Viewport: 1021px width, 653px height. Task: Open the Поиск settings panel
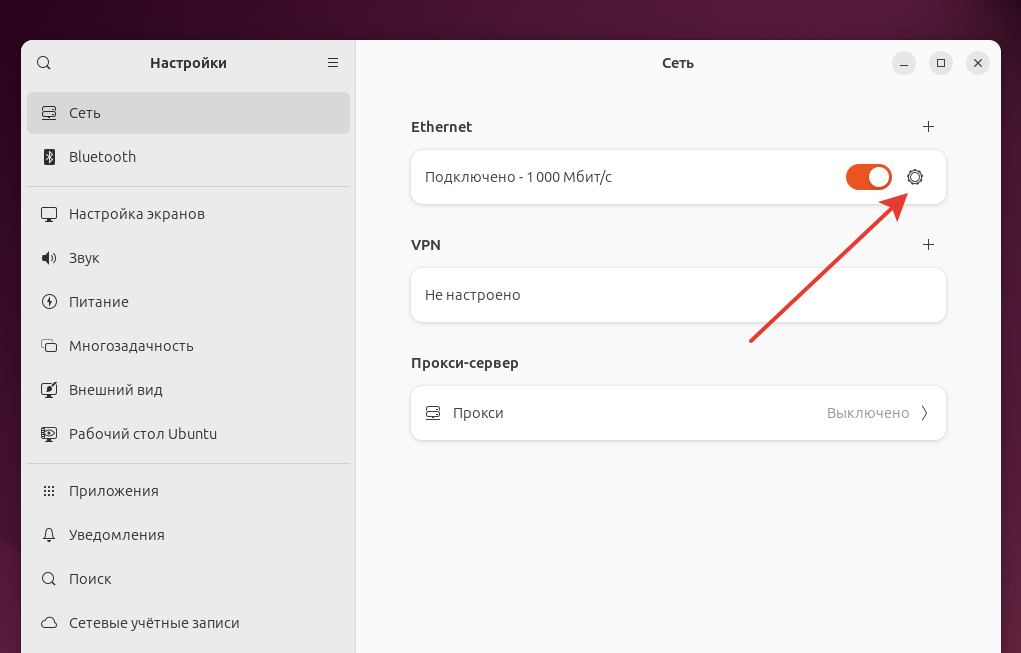tap(188, 579)
